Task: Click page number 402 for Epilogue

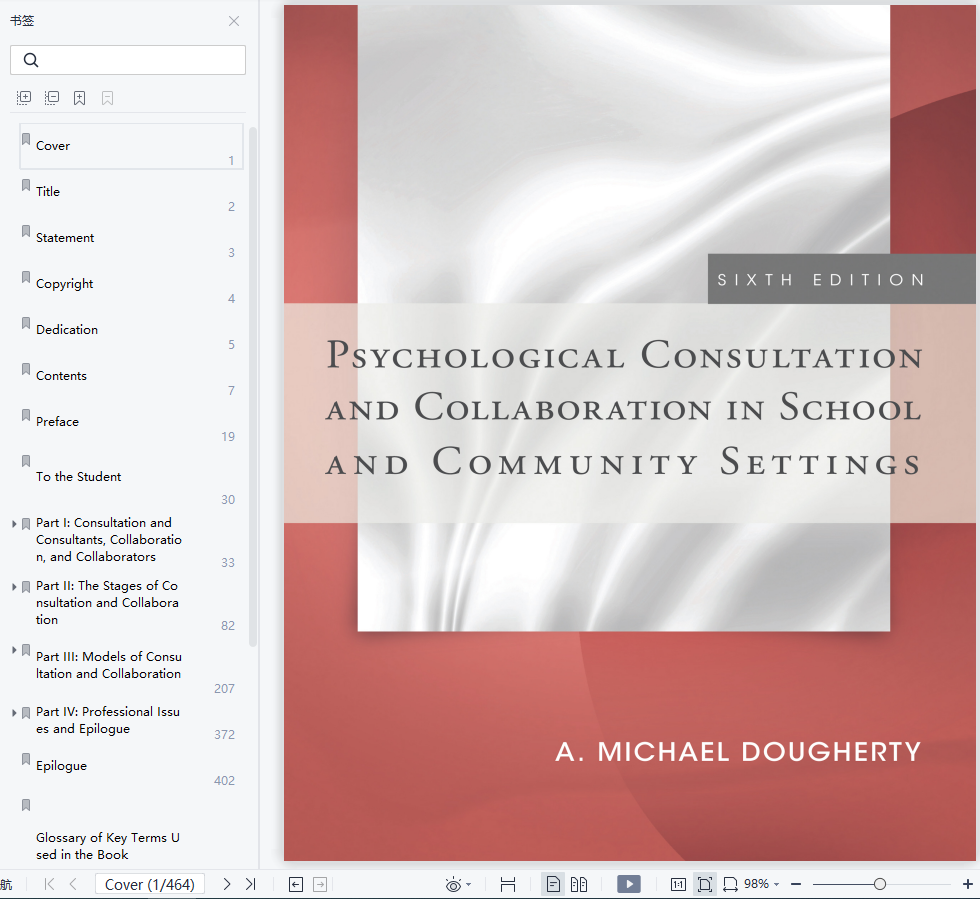Action: click(224, 780)
